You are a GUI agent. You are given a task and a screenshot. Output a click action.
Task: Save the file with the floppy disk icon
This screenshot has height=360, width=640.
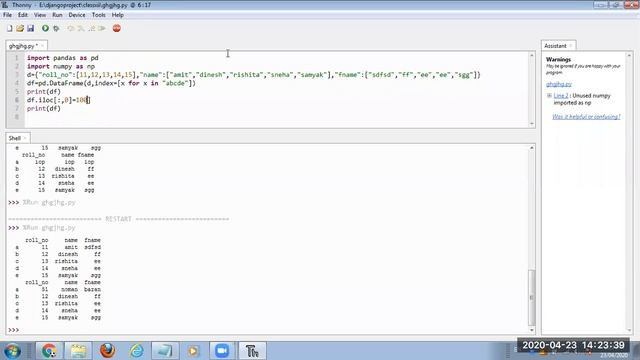click(x=31, y=28)
